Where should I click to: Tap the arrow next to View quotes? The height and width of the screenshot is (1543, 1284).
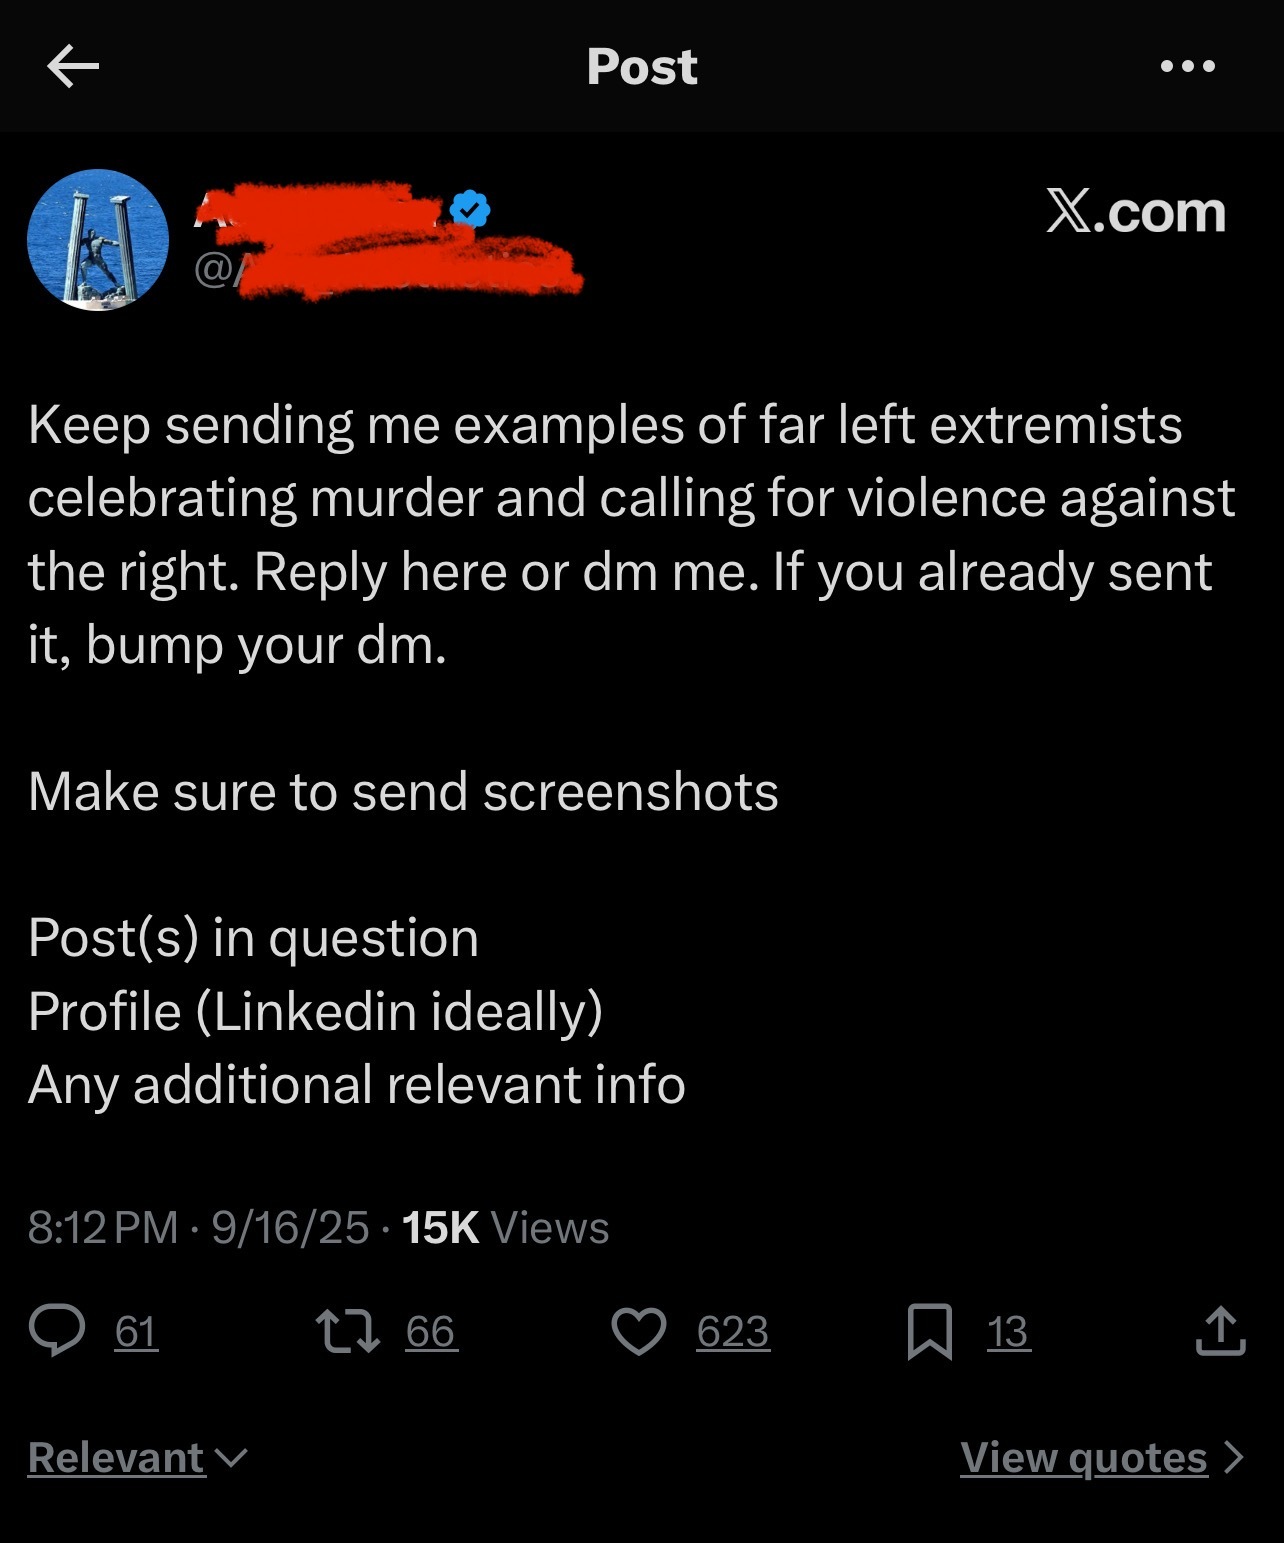1234,1457
